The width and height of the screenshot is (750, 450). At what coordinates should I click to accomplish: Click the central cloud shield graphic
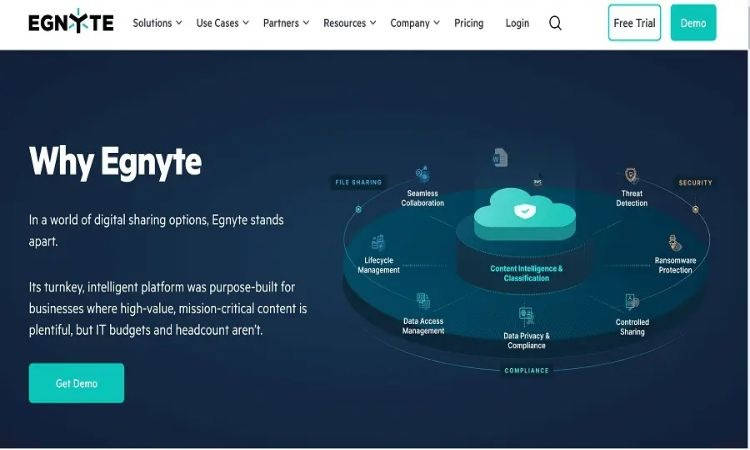click(525, 213)
